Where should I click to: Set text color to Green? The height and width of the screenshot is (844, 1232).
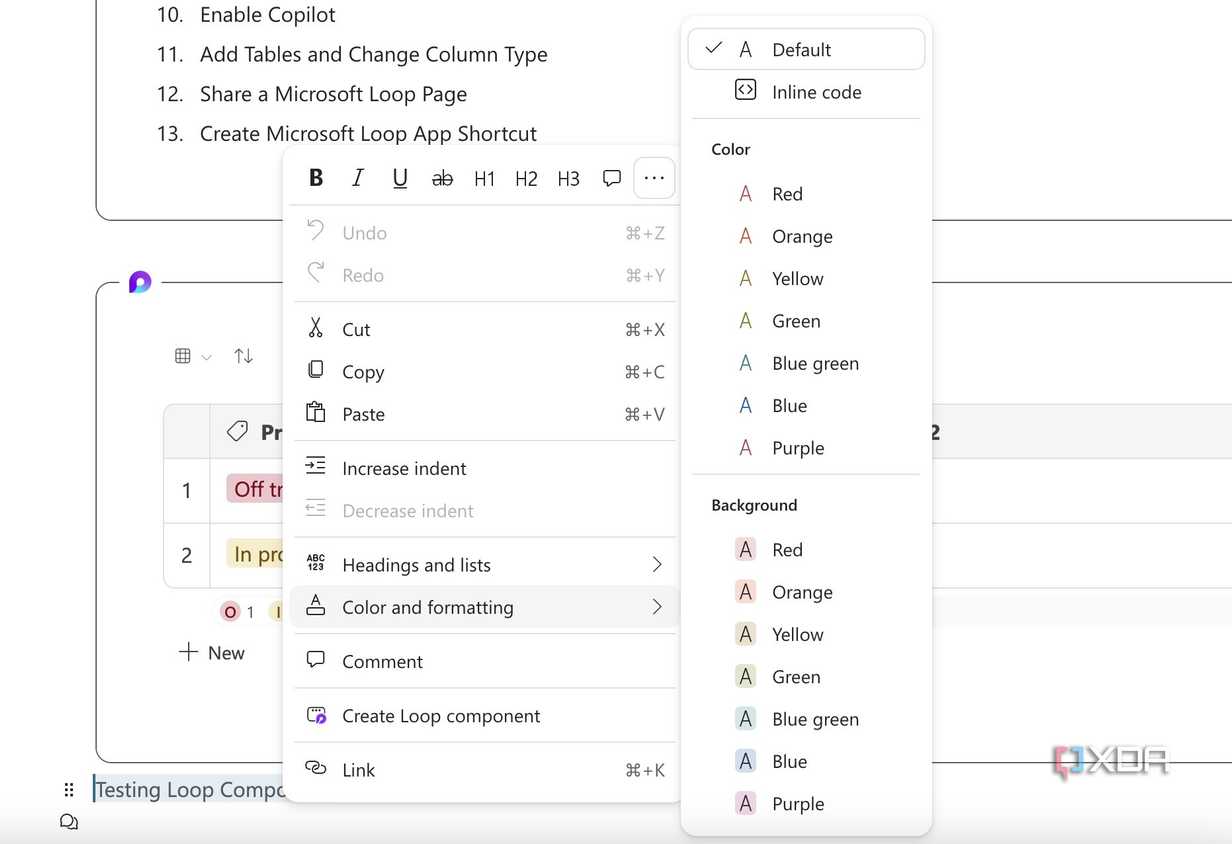pyautogui.click(x=806, y=321)
